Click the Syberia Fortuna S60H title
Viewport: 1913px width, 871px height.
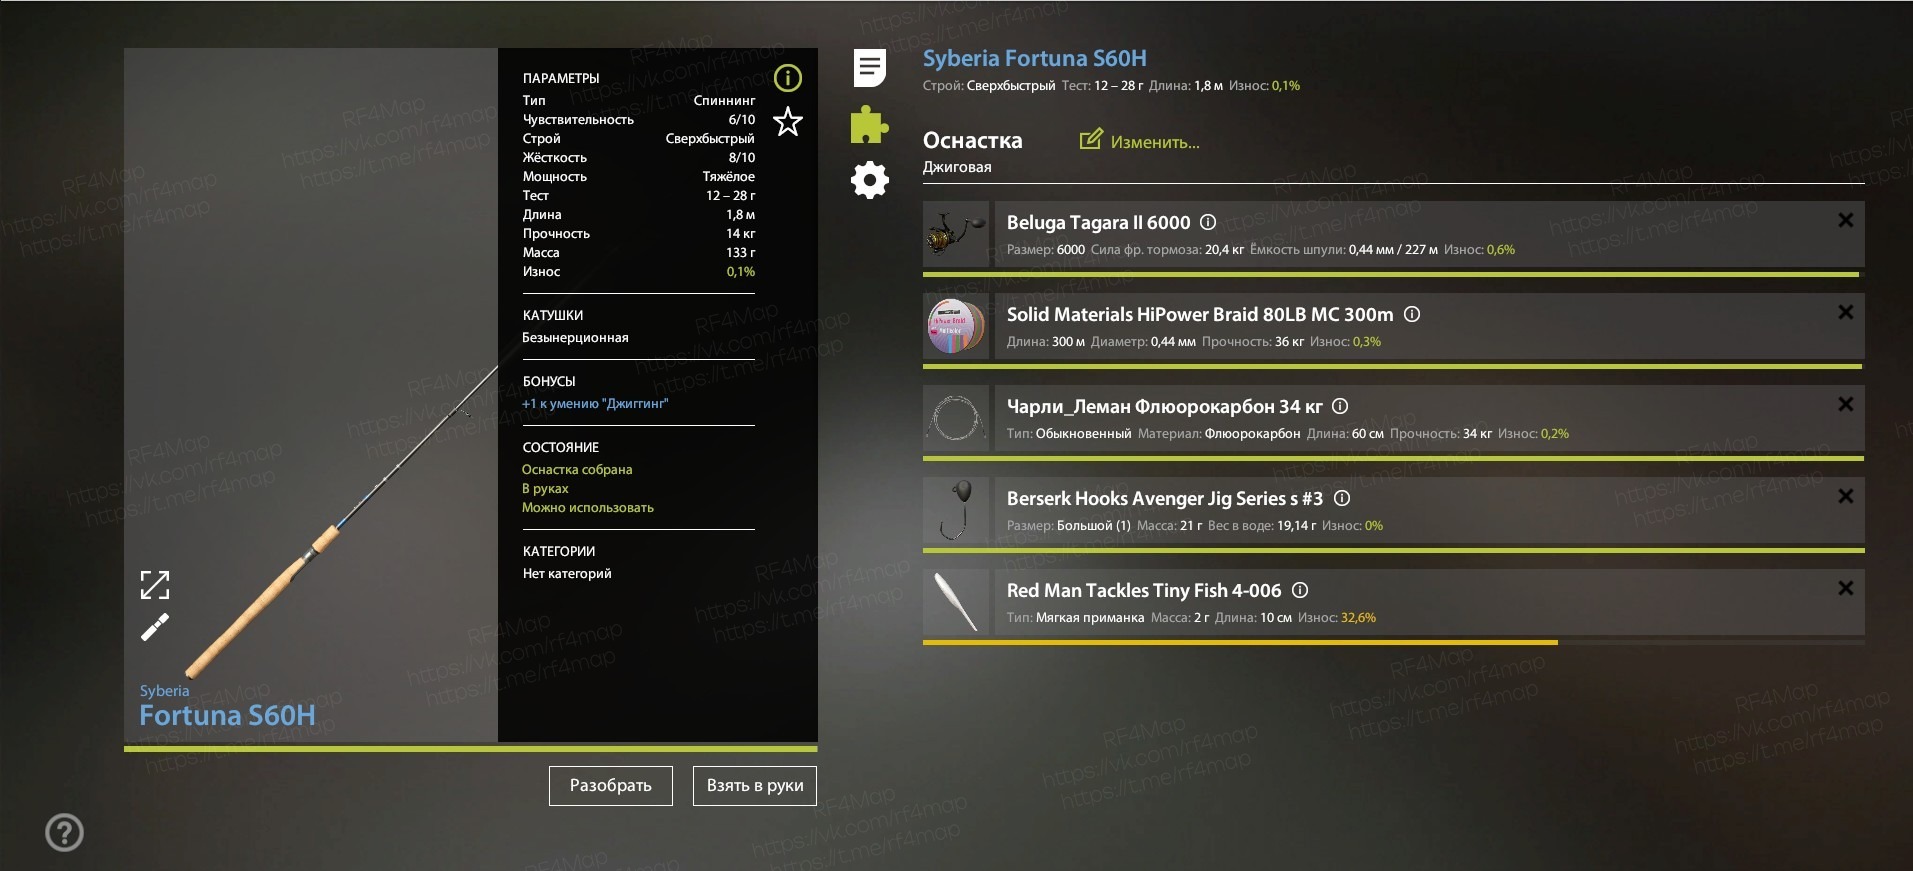(x=1035, y=58)
